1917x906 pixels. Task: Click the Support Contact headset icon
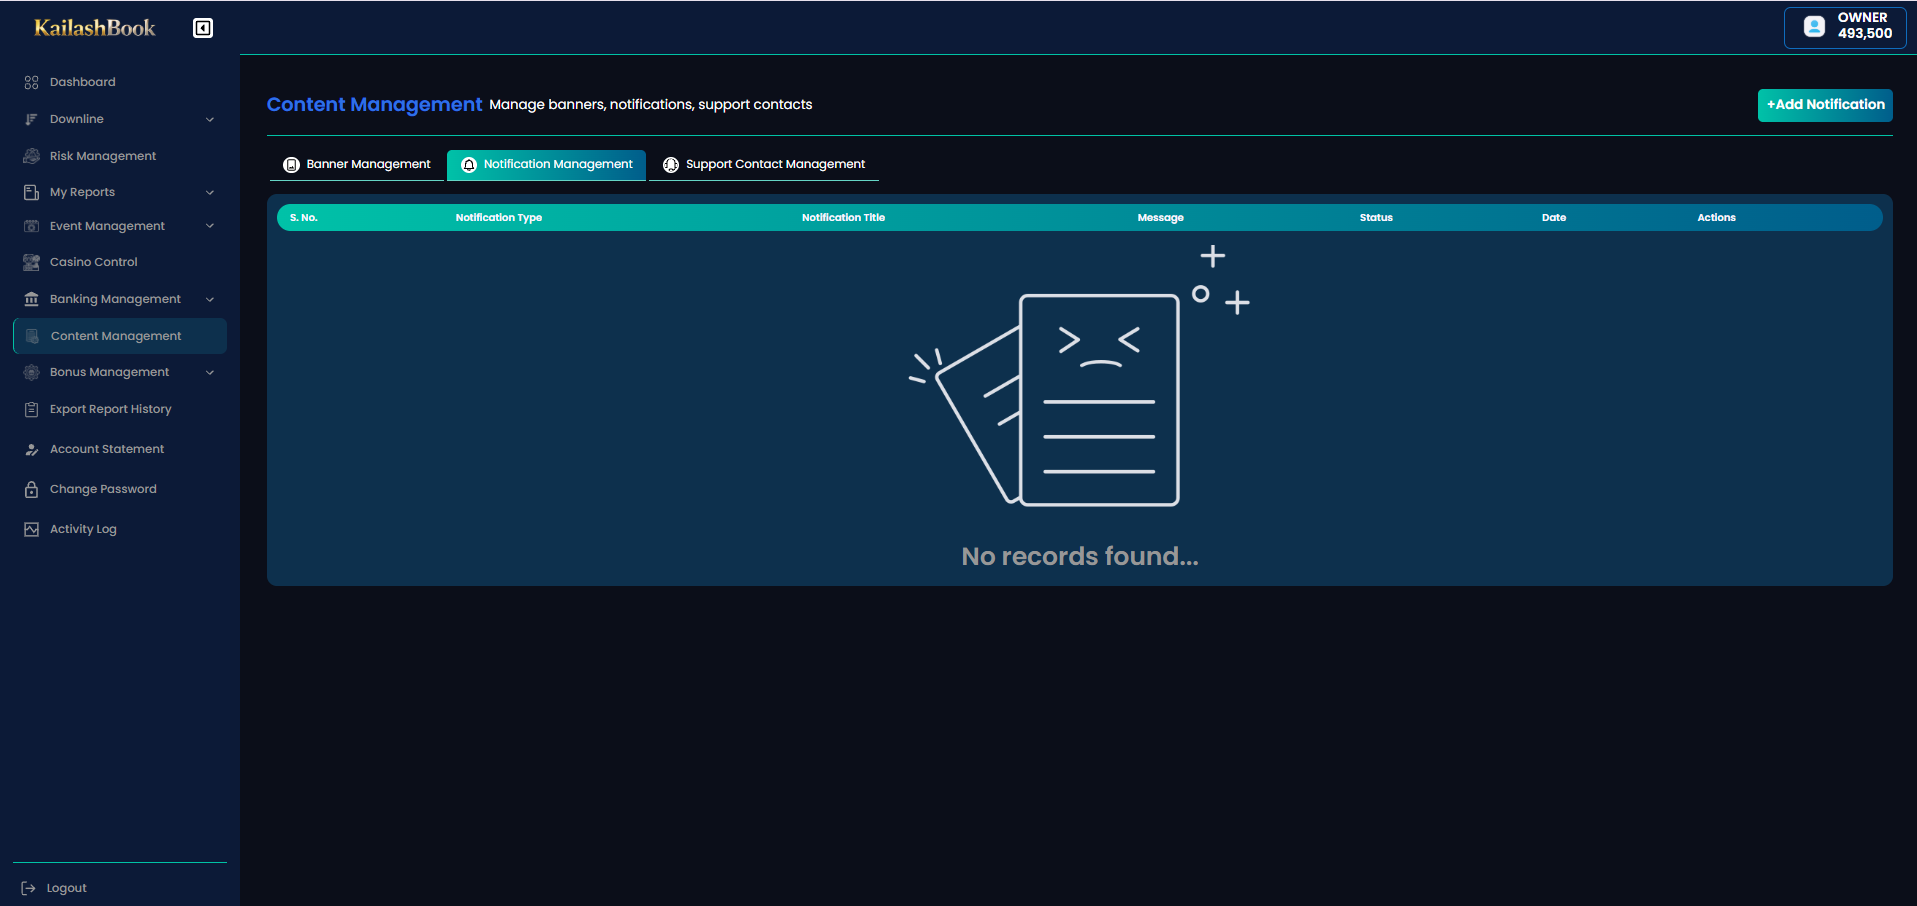coord(670,165)
